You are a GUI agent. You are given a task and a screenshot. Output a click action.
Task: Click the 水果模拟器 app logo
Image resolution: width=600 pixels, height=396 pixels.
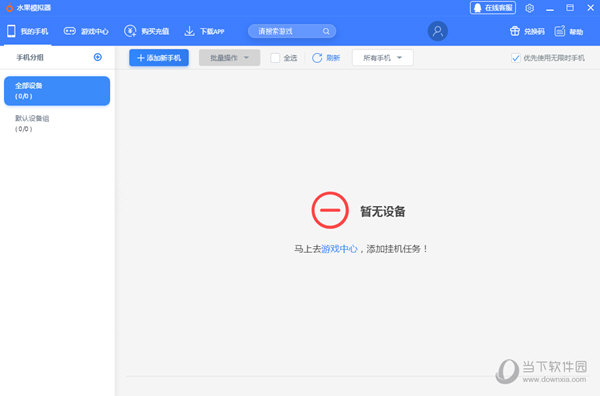(9, 7)
